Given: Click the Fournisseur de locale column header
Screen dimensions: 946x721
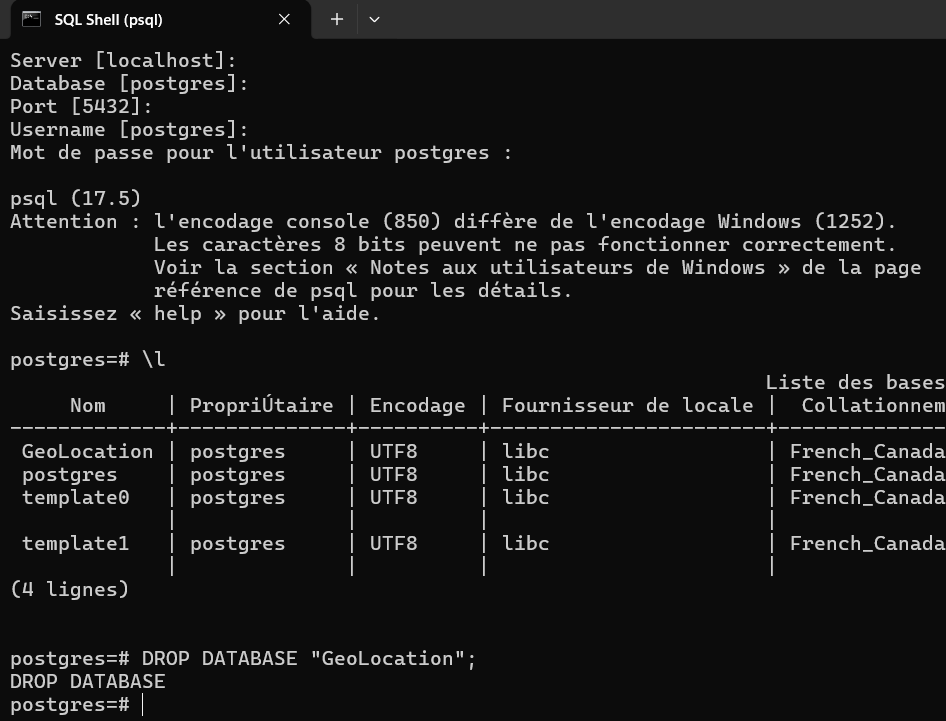Looking at the screenshot, I should (x=627, y=406).
